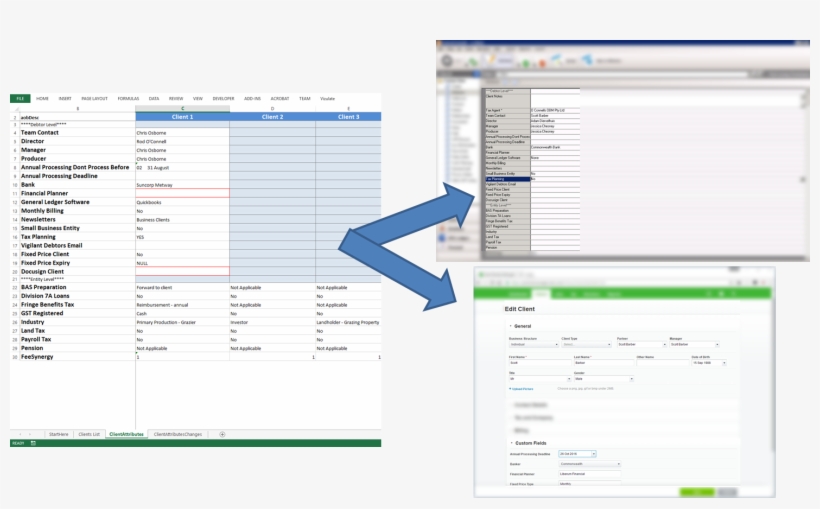
Task: Collapse the Custom Fields section
Action: [x=512, y=442]
